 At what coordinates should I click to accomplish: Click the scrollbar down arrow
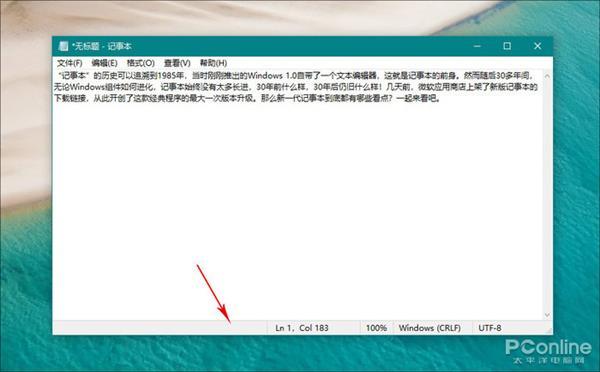(547, 315)
